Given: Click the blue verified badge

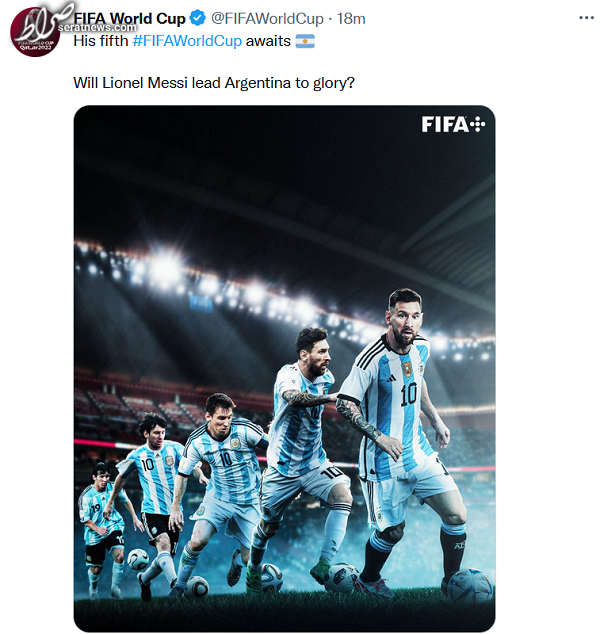Looking at the screenshot, I should coord(198,18).
